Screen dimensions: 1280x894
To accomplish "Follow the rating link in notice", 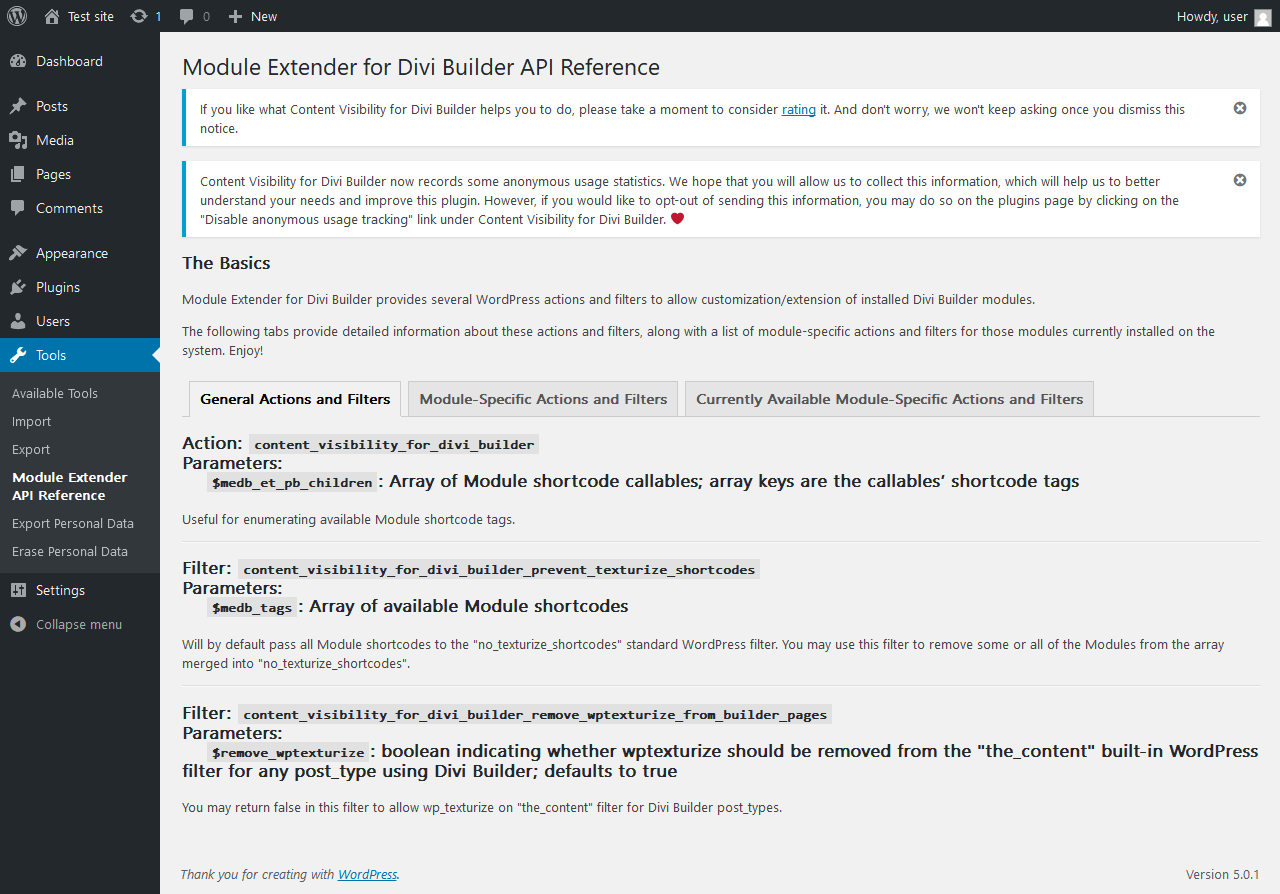I will 799,109.
